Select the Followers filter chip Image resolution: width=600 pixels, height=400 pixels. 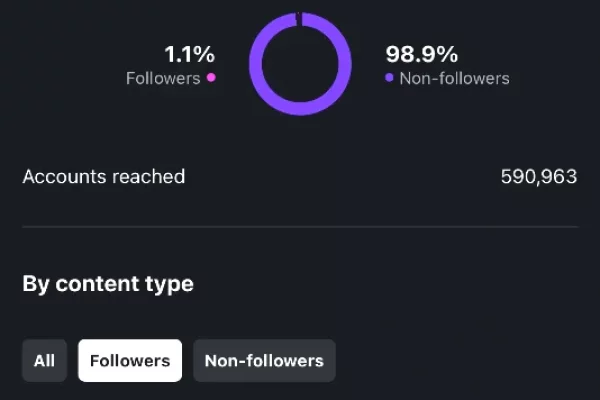tap(130, 361)
